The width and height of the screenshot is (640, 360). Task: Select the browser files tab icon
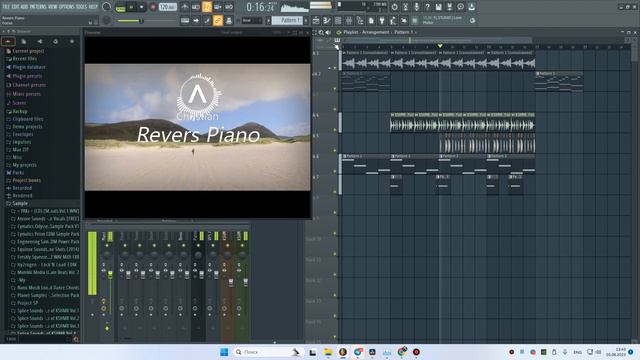click(x=24, y=41)
